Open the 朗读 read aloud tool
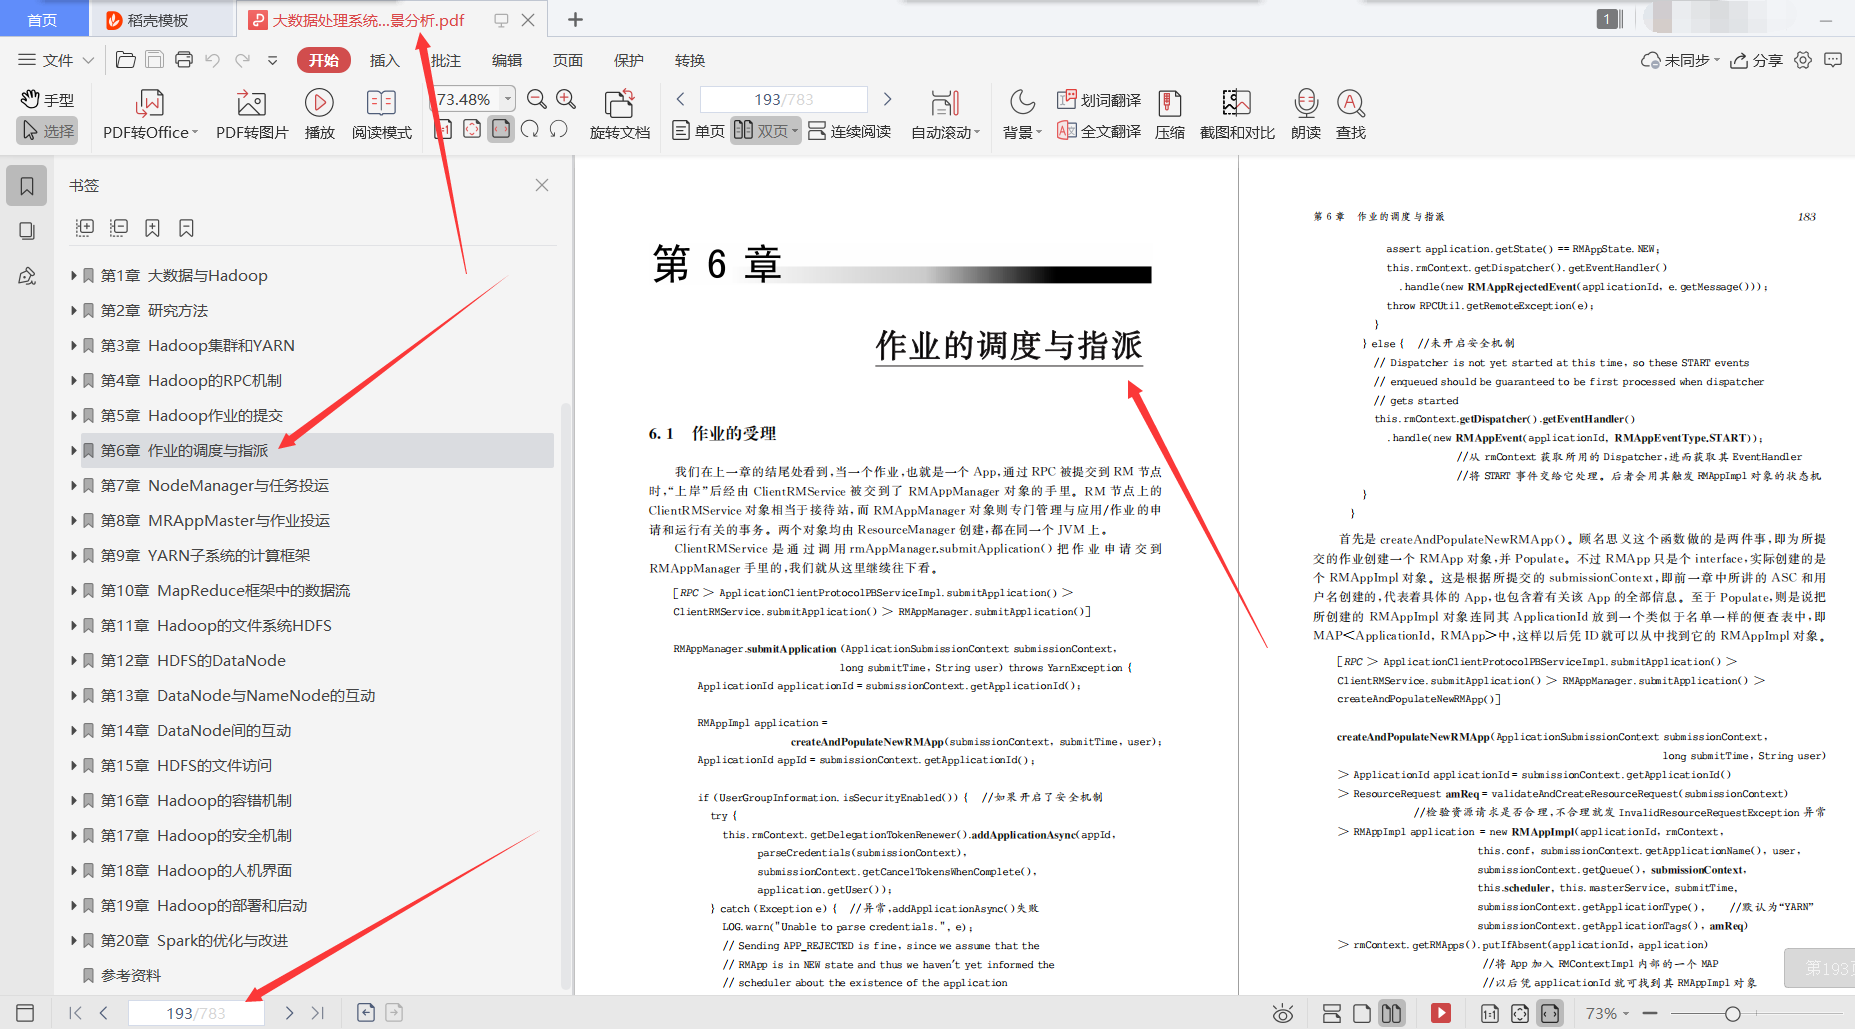Image resolution: width=1855 pixels, height=1029 pixels. pos(1306,115)
